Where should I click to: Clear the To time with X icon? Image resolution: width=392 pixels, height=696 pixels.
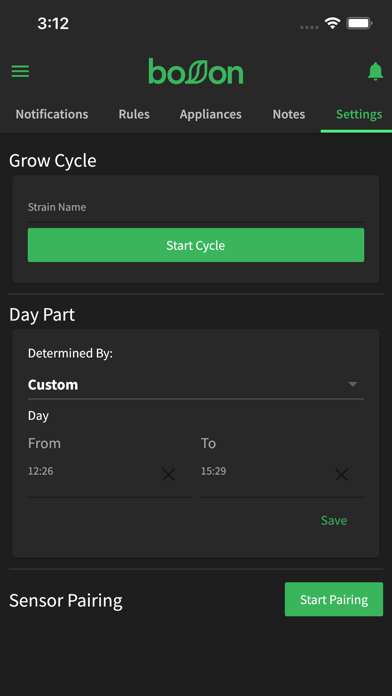coord(341,475)
